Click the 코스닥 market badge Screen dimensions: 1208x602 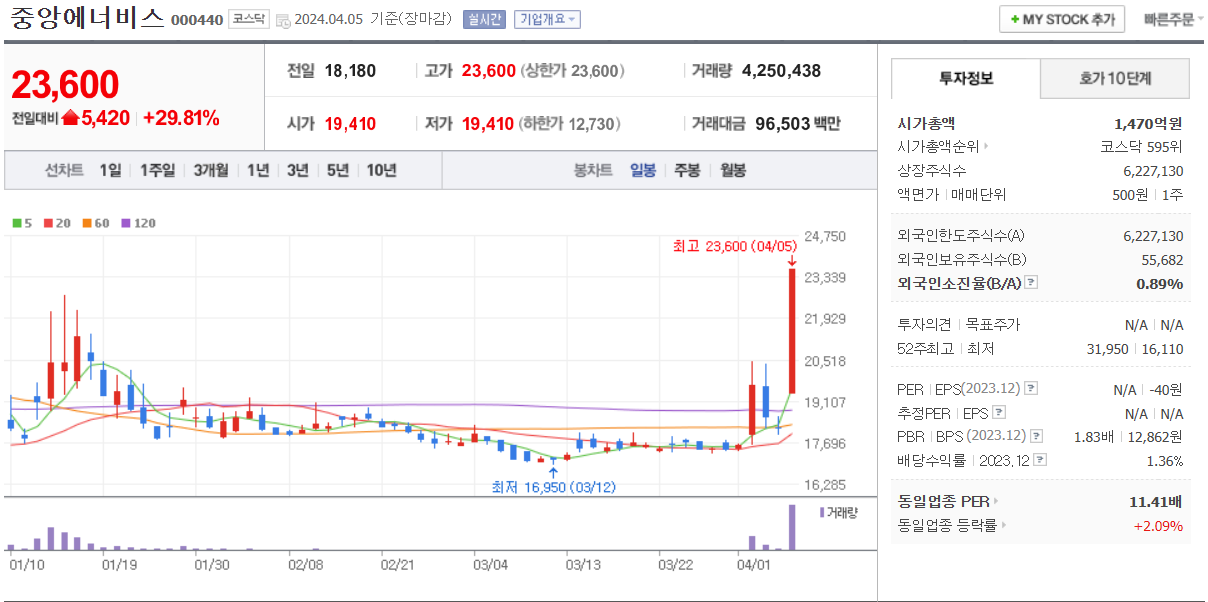tap(249, 19)
